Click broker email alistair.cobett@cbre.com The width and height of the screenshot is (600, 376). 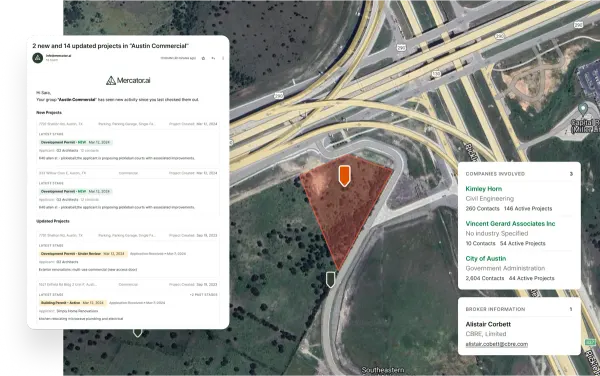[x=497, y=344]
